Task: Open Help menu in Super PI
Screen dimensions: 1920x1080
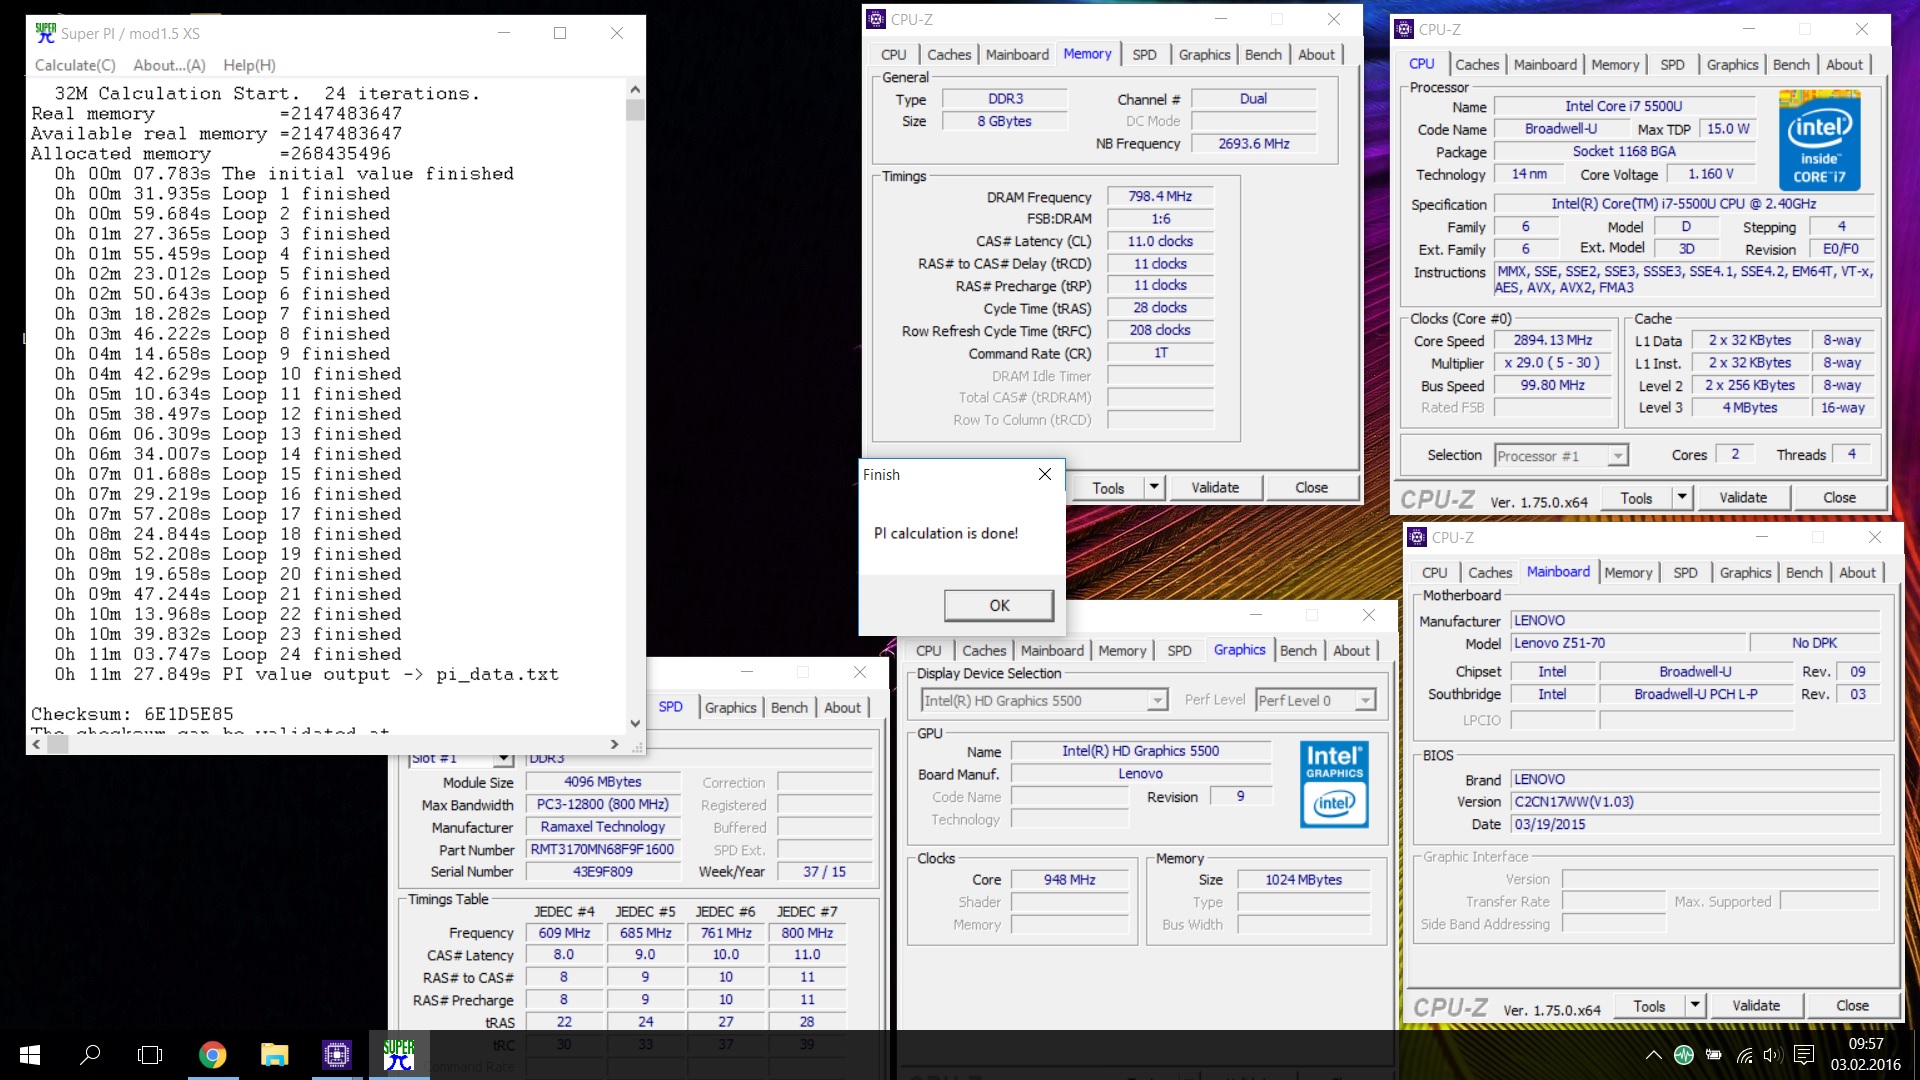Action: pyautogui.click(x=249, y=65)
